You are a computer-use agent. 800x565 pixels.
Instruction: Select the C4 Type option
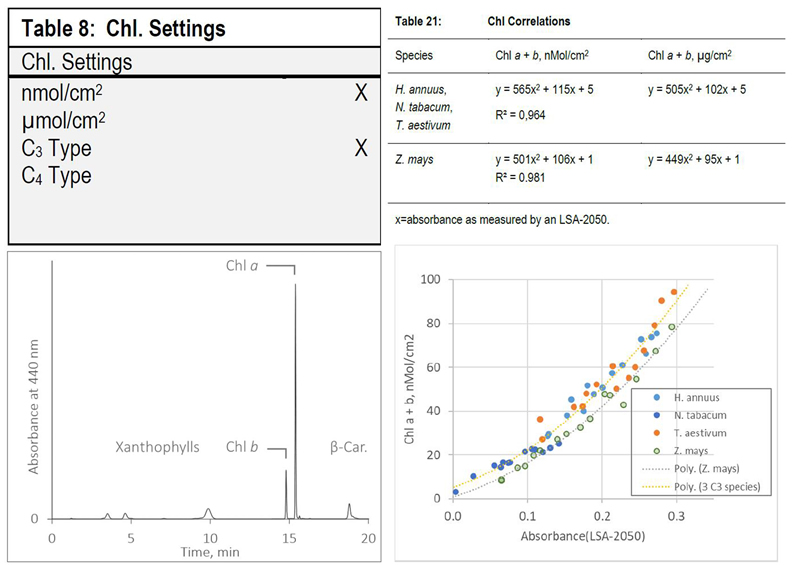pyautogui.click(x=57, y=176)
